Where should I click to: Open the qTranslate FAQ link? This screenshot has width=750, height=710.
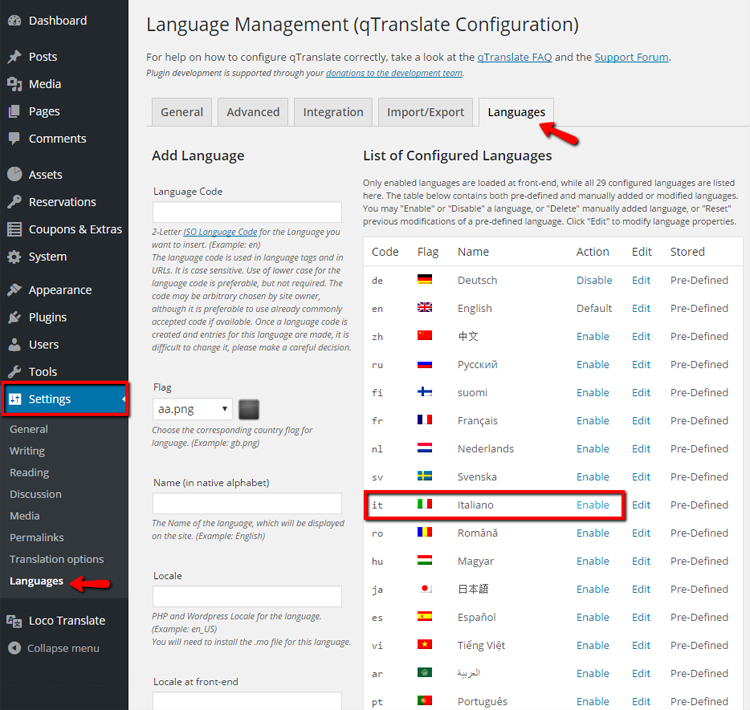pyautogui.click(x=514, y=57)
